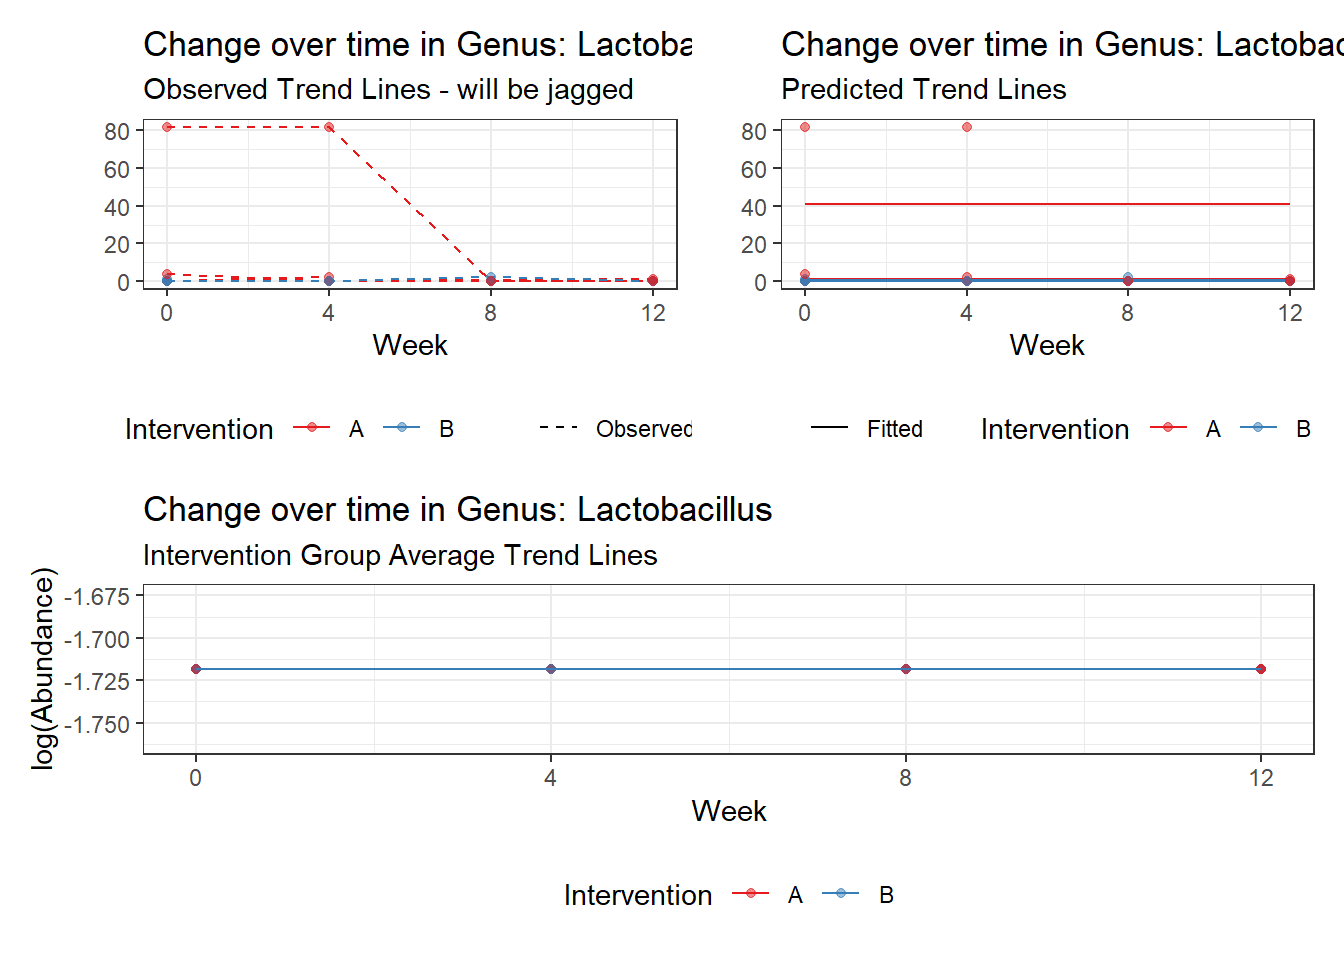Screen dimensions: 1344x960
Task: Click the 'Intervention Group Average Trend Lines' subtitle
Action: click(x=400, y=555)
